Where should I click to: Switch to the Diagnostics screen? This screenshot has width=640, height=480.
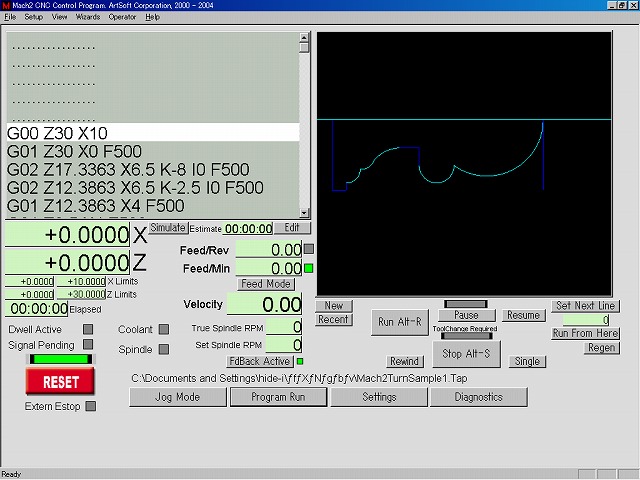coord(479,397)
